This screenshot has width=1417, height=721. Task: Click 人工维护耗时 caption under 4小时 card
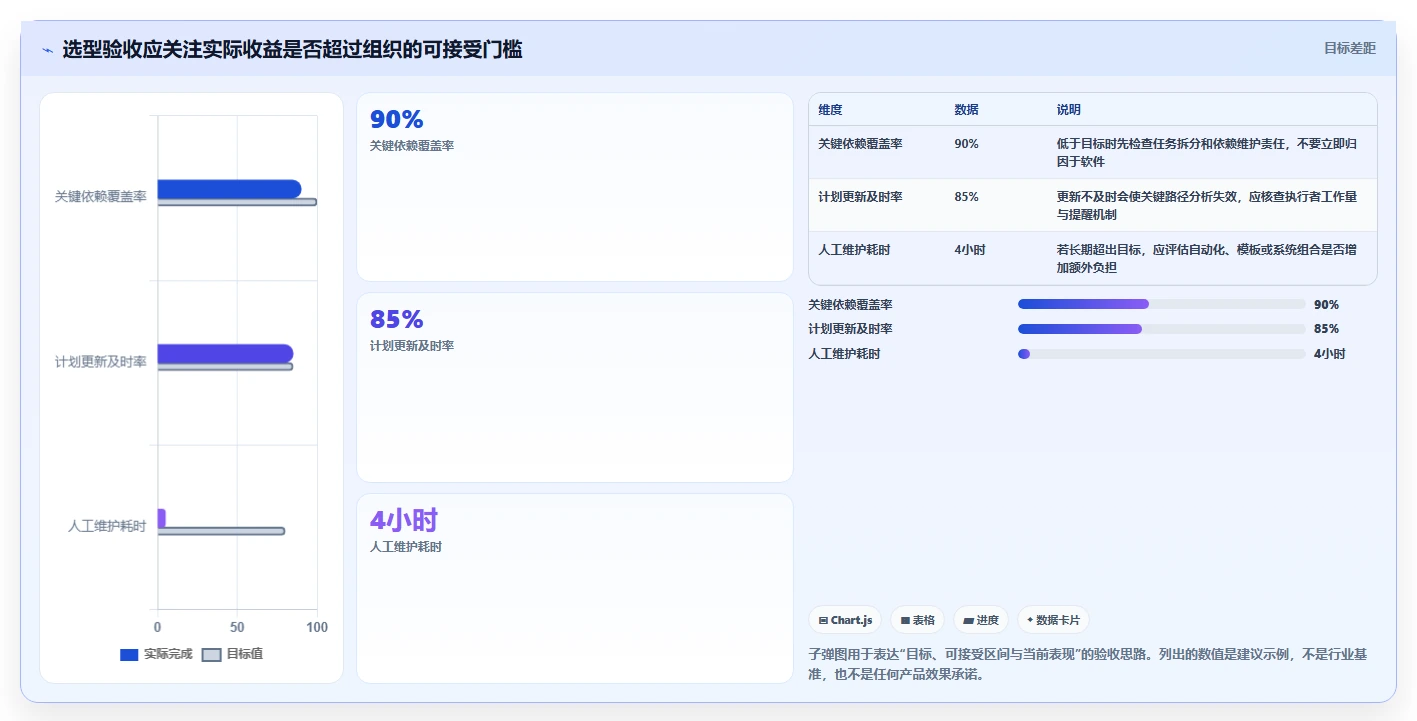pos(406,547)
